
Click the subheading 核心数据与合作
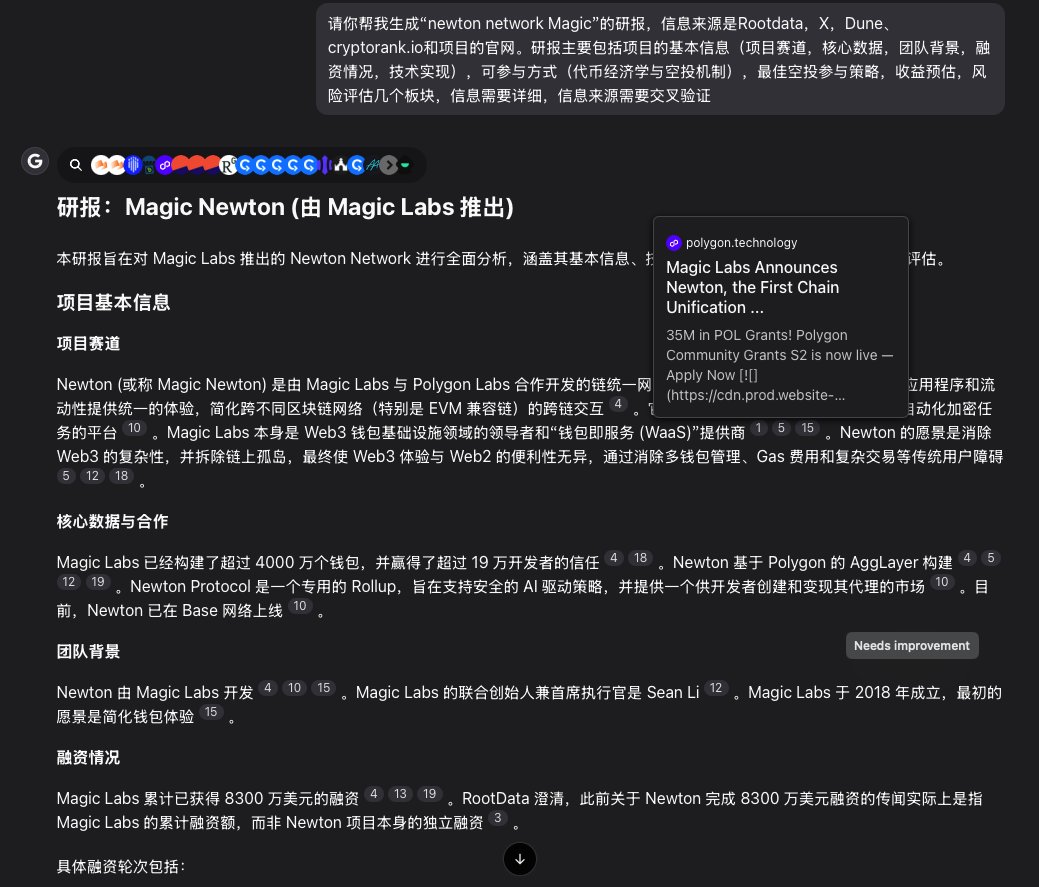[112, 521]
